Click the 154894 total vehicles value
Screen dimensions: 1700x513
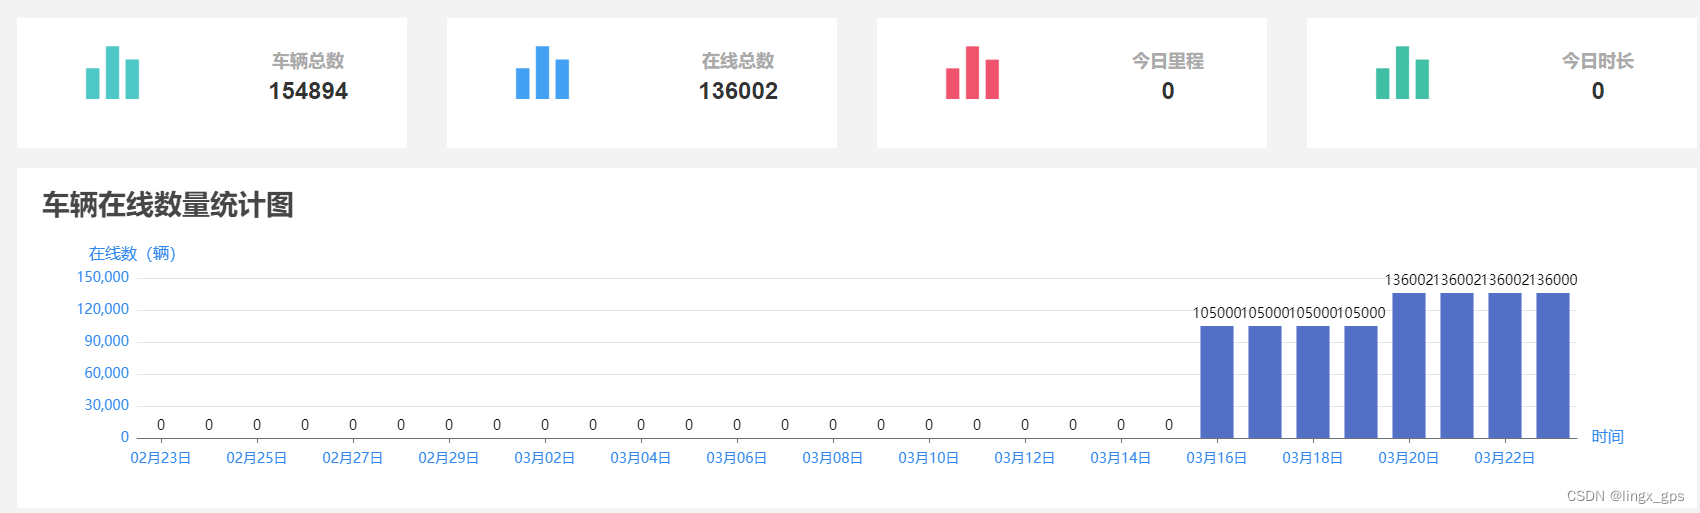pyautogui.click(x=308, y=91)
